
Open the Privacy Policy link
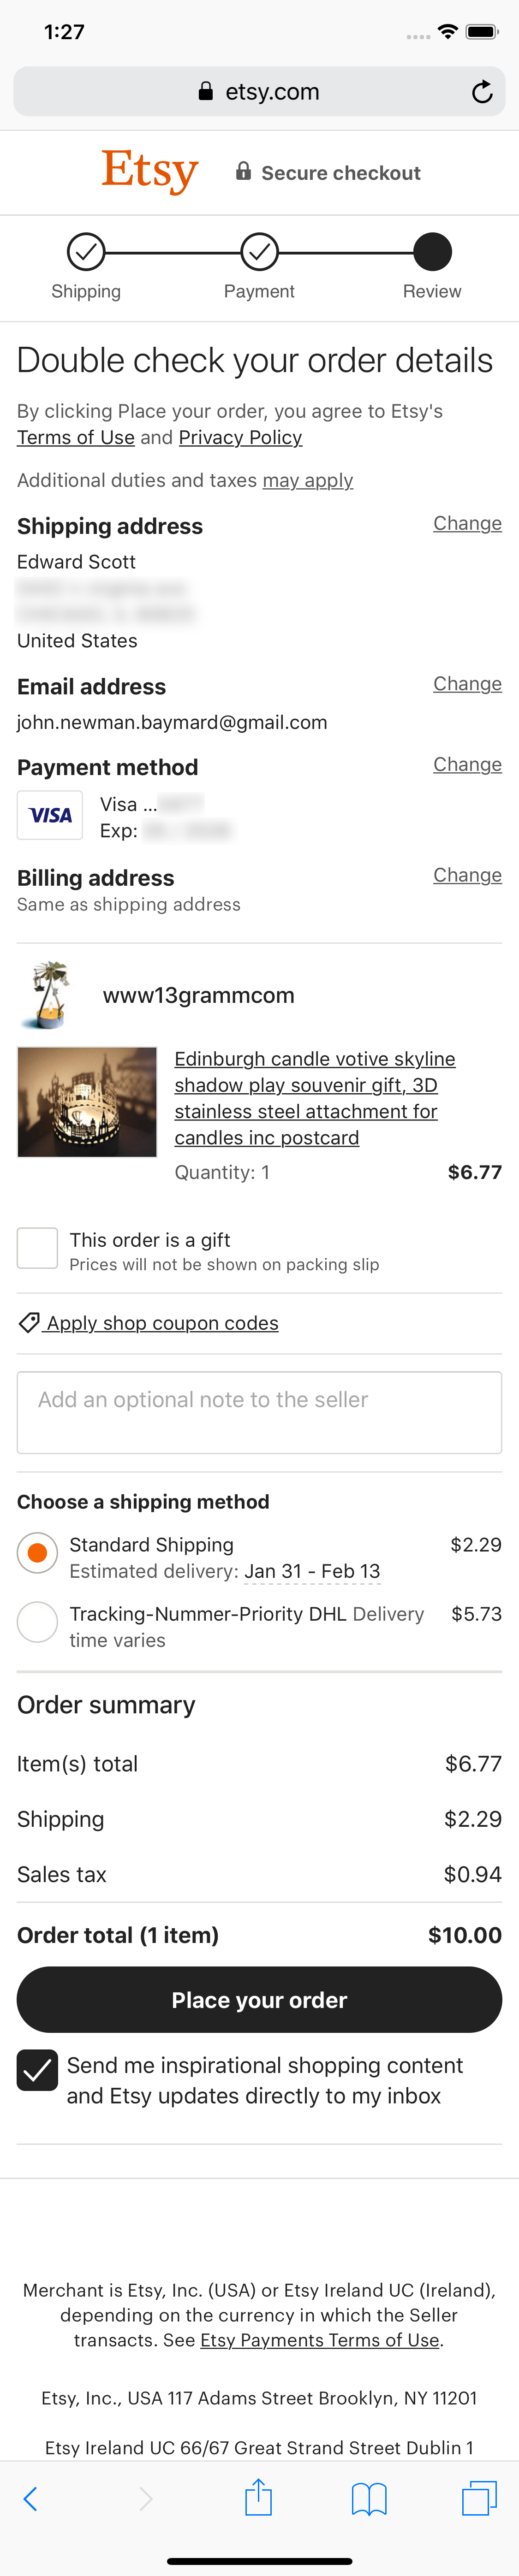tap(240, 438)
